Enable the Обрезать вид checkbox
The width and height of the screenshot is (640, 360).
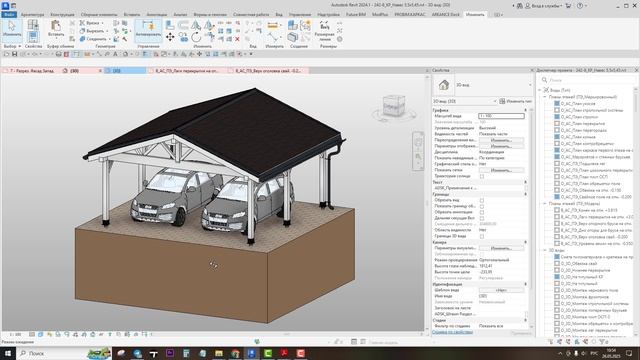point(482,200)
